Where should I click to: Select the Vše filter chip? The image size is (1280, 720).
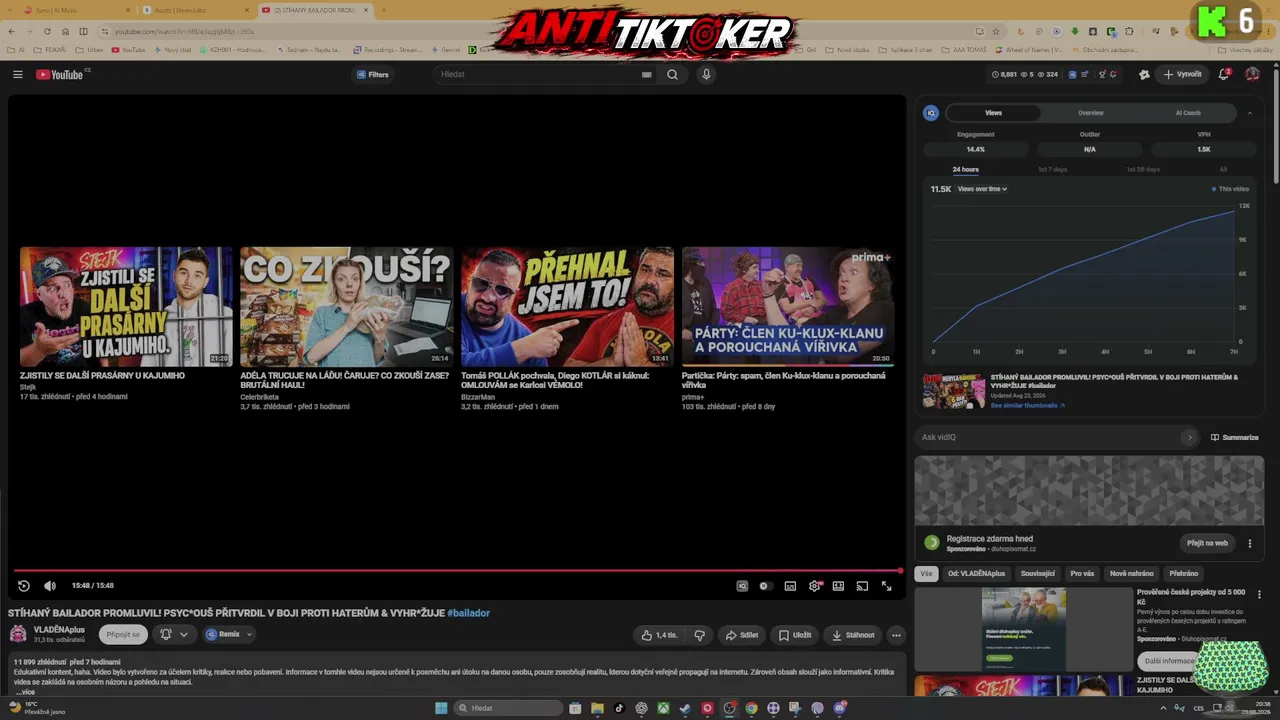click(x=926, y=574)
